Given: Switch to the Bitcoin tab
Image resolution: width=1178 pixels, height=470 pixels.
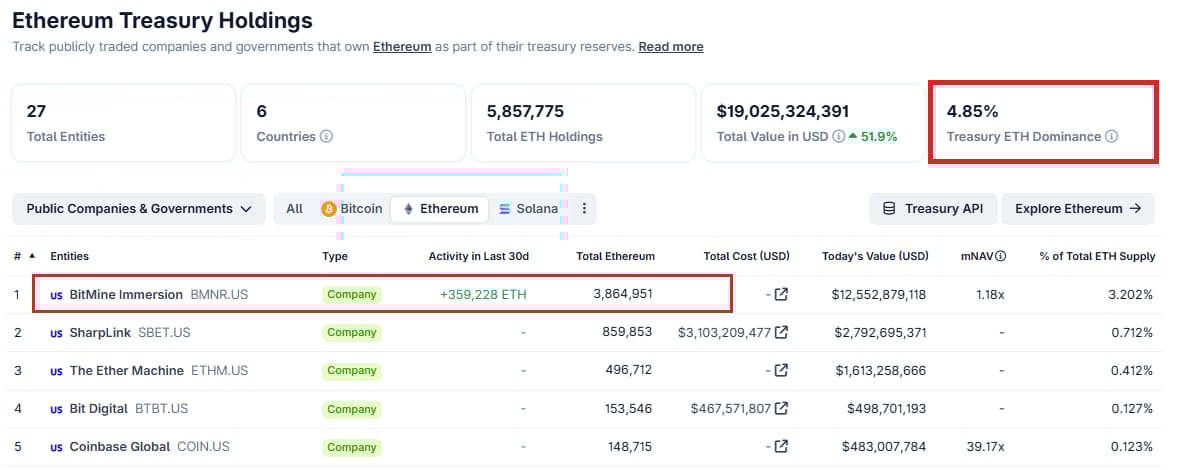Looking at the screenshot, I should point(352,209).
